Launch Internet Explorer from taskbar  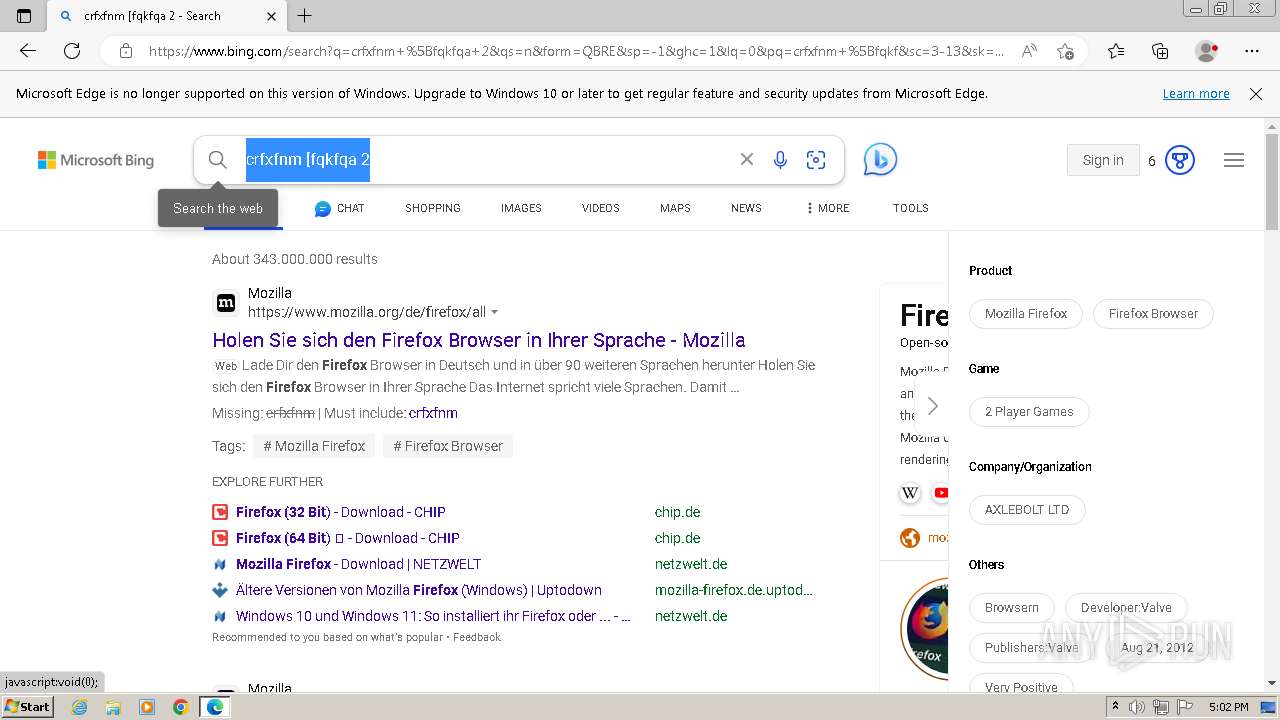click(x=79, y=707)
